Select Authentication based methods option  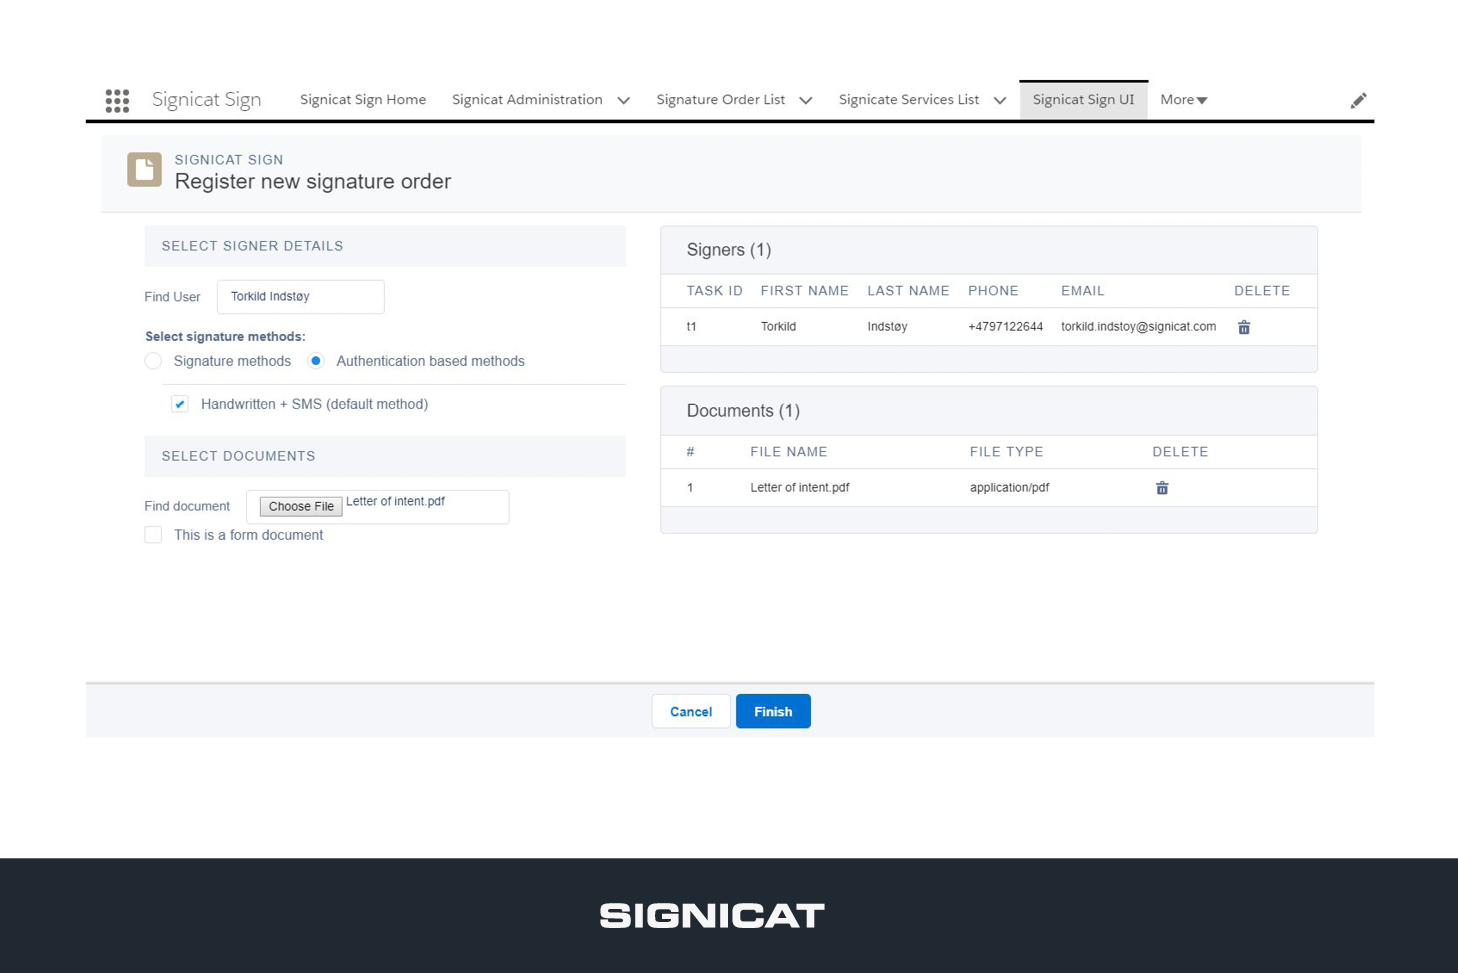[x=316, y=361]
